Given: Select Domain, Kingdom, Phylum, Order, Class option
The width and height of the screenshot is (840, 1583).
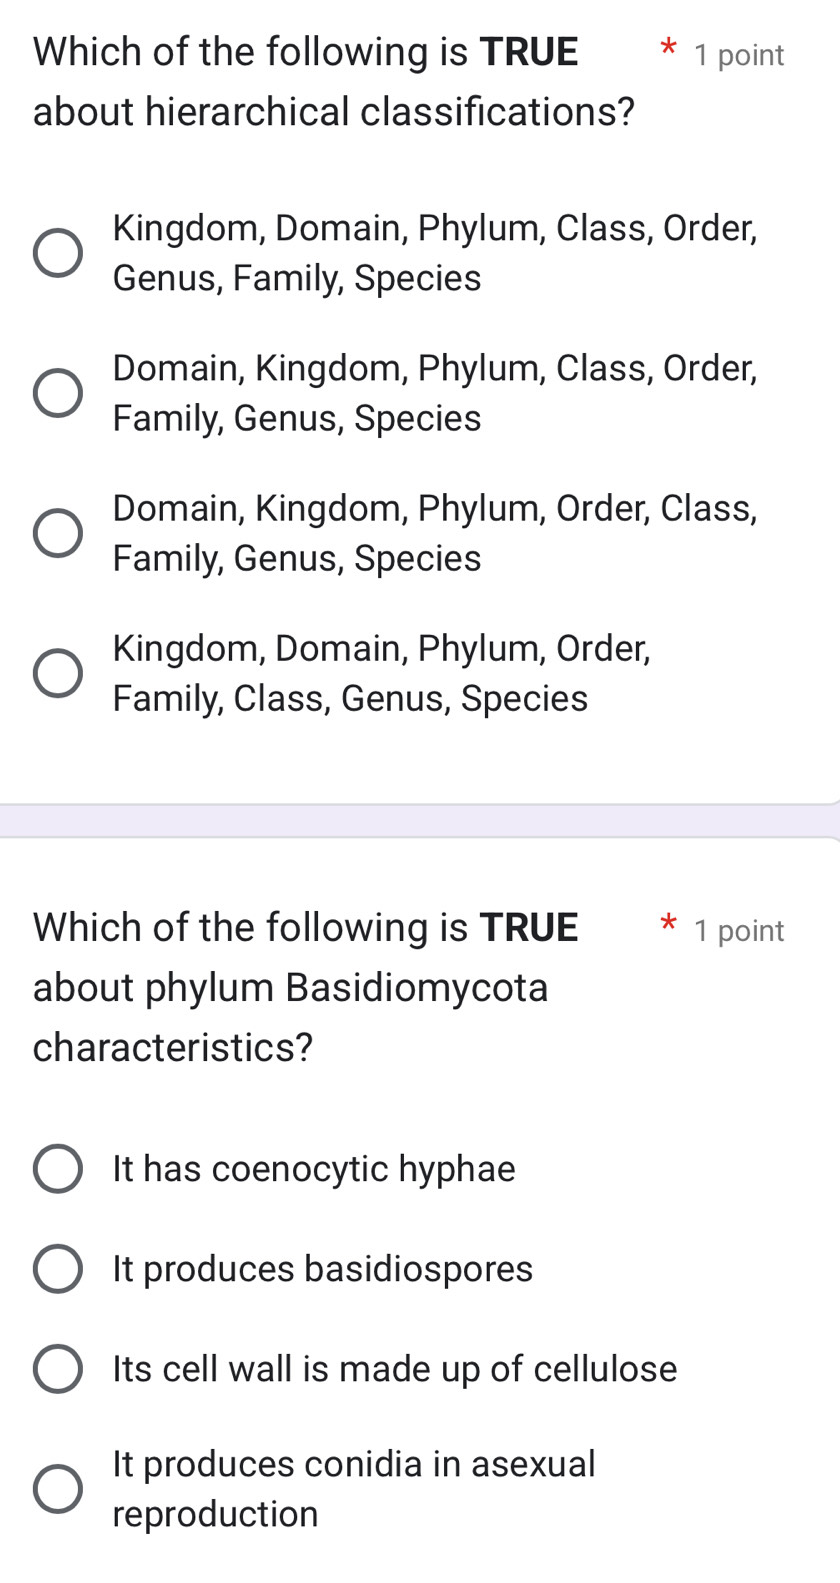Looking at the screenshot, I should tap(435, 532).
